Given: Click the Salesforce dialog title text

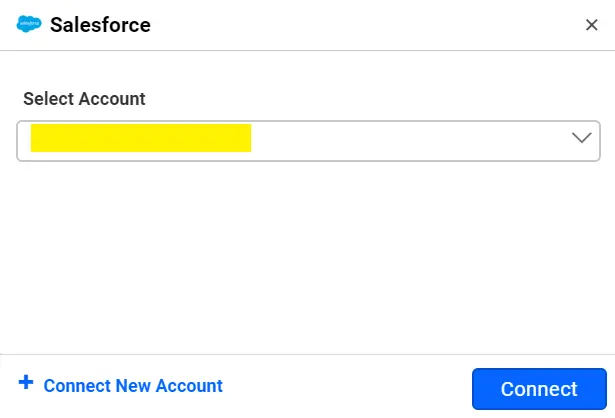Looking at the screenshot, I should point(100,25).
